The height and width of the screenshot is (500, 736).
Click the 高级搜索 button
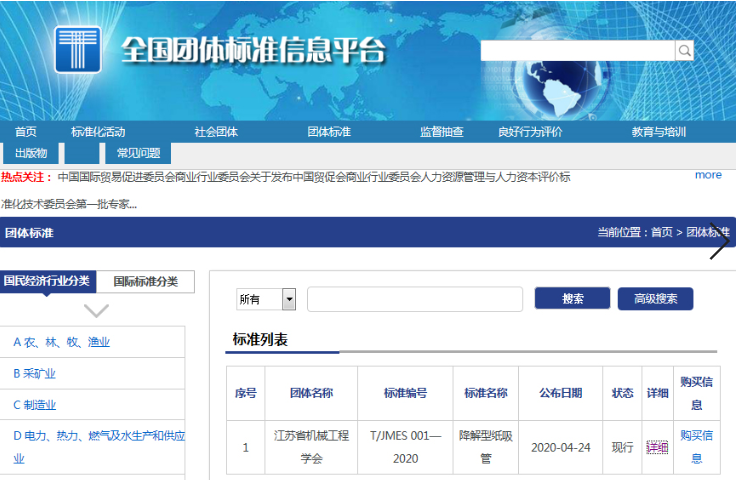coord(655,299)
